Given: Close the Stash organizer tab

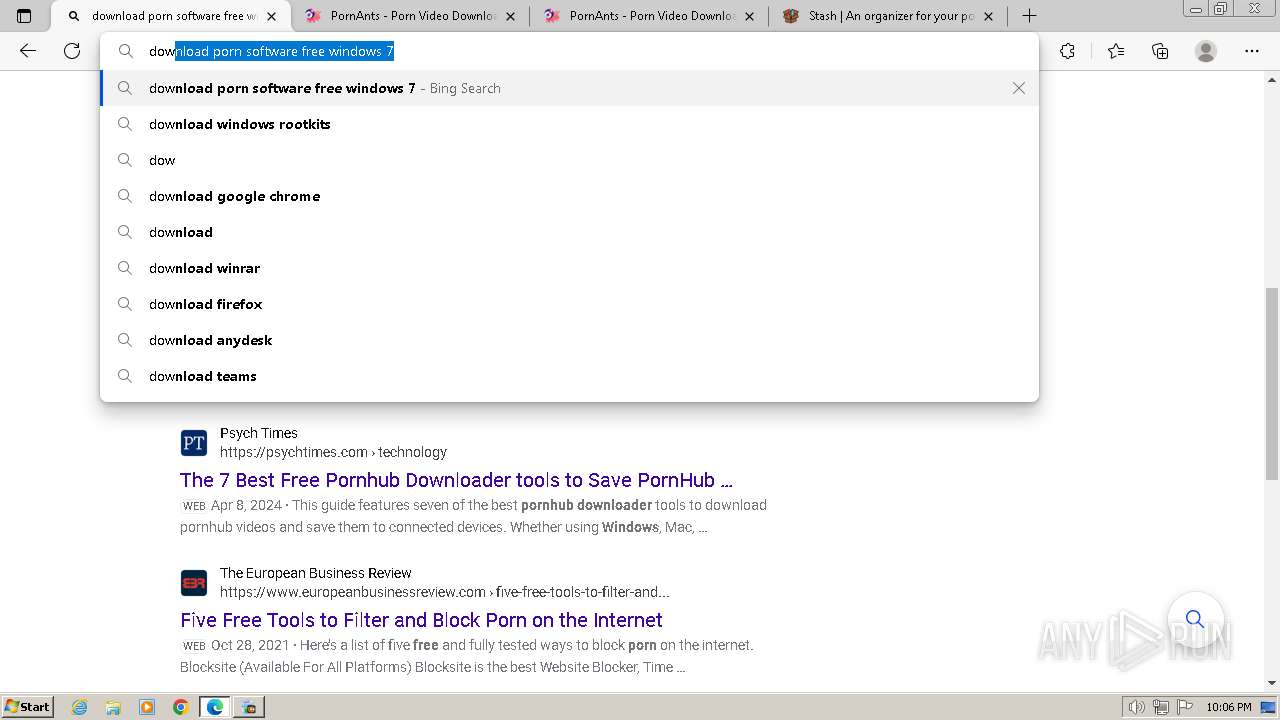Looking at the screenshot, I should coord(988,16).
